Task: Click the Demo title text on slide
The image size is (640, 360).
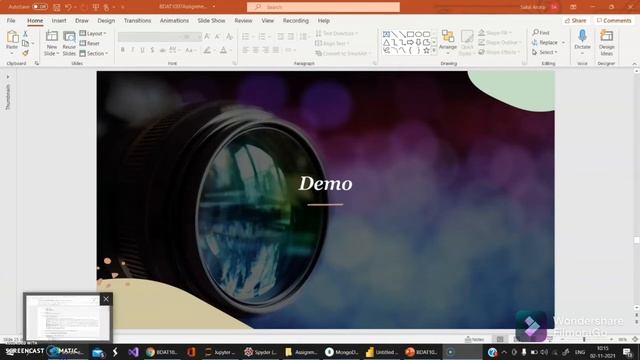Action: pyautogui.click(x=325, y=184)
